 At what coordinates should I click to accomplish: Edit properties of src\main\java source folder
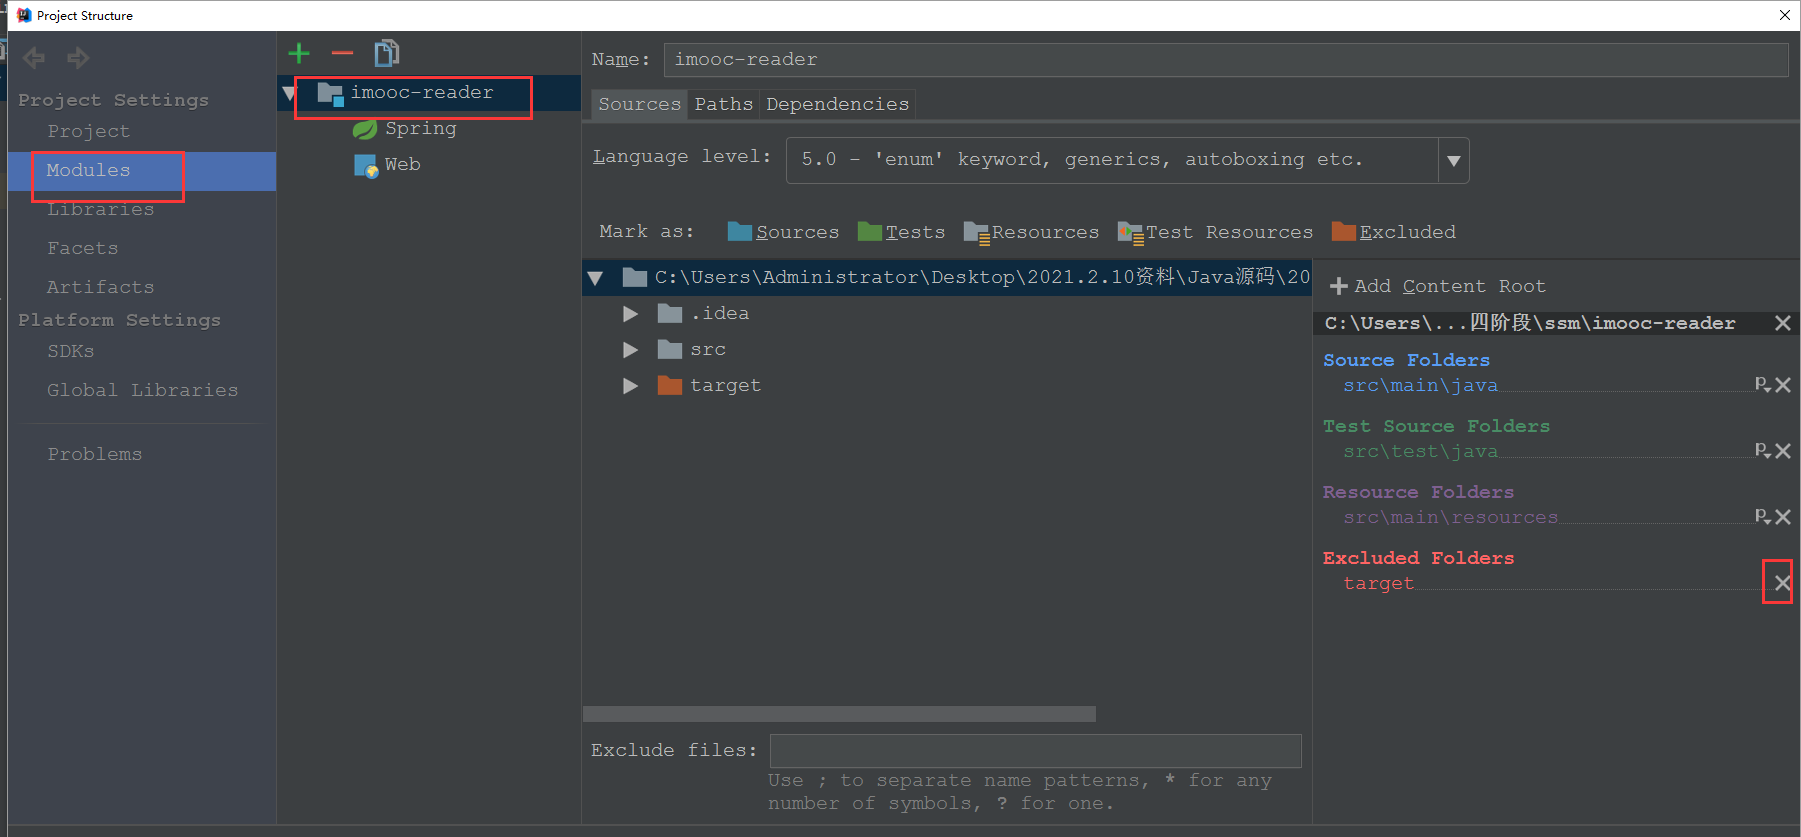pyautogui.click(x=1762, y=385)
